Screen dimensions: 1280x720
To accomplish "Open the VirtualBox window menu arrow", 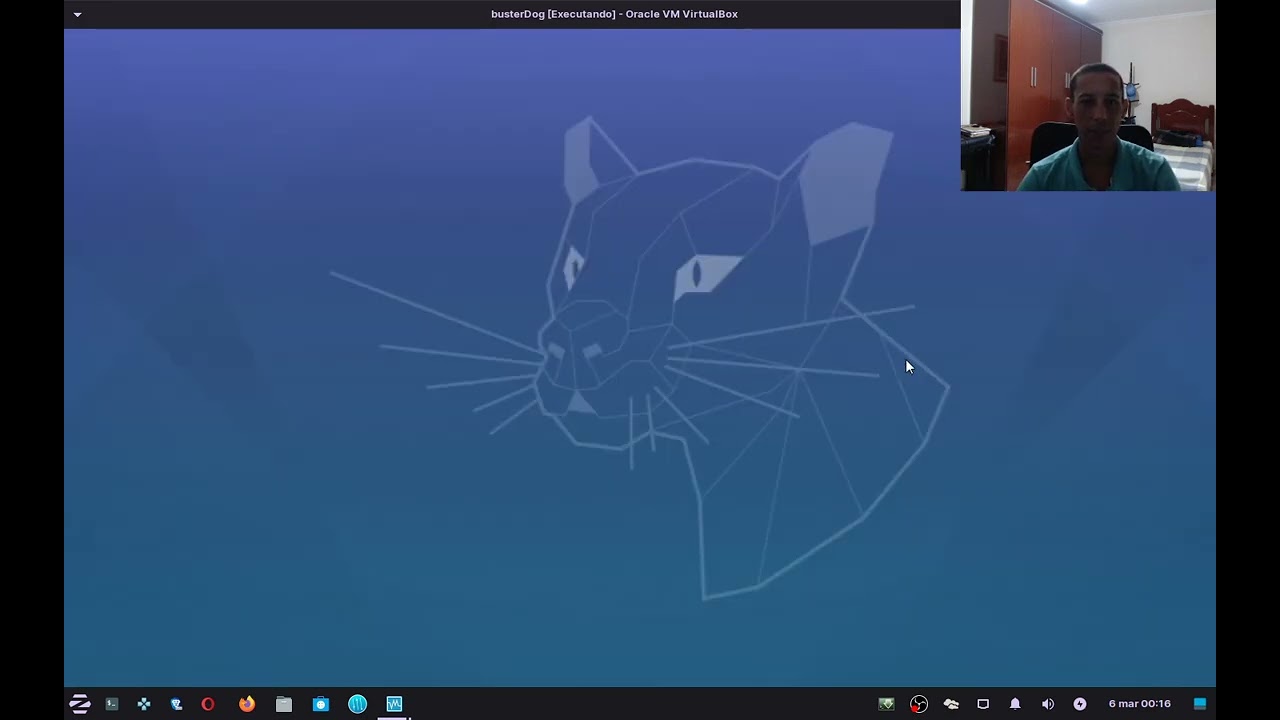I will click(x=77, y=14).
